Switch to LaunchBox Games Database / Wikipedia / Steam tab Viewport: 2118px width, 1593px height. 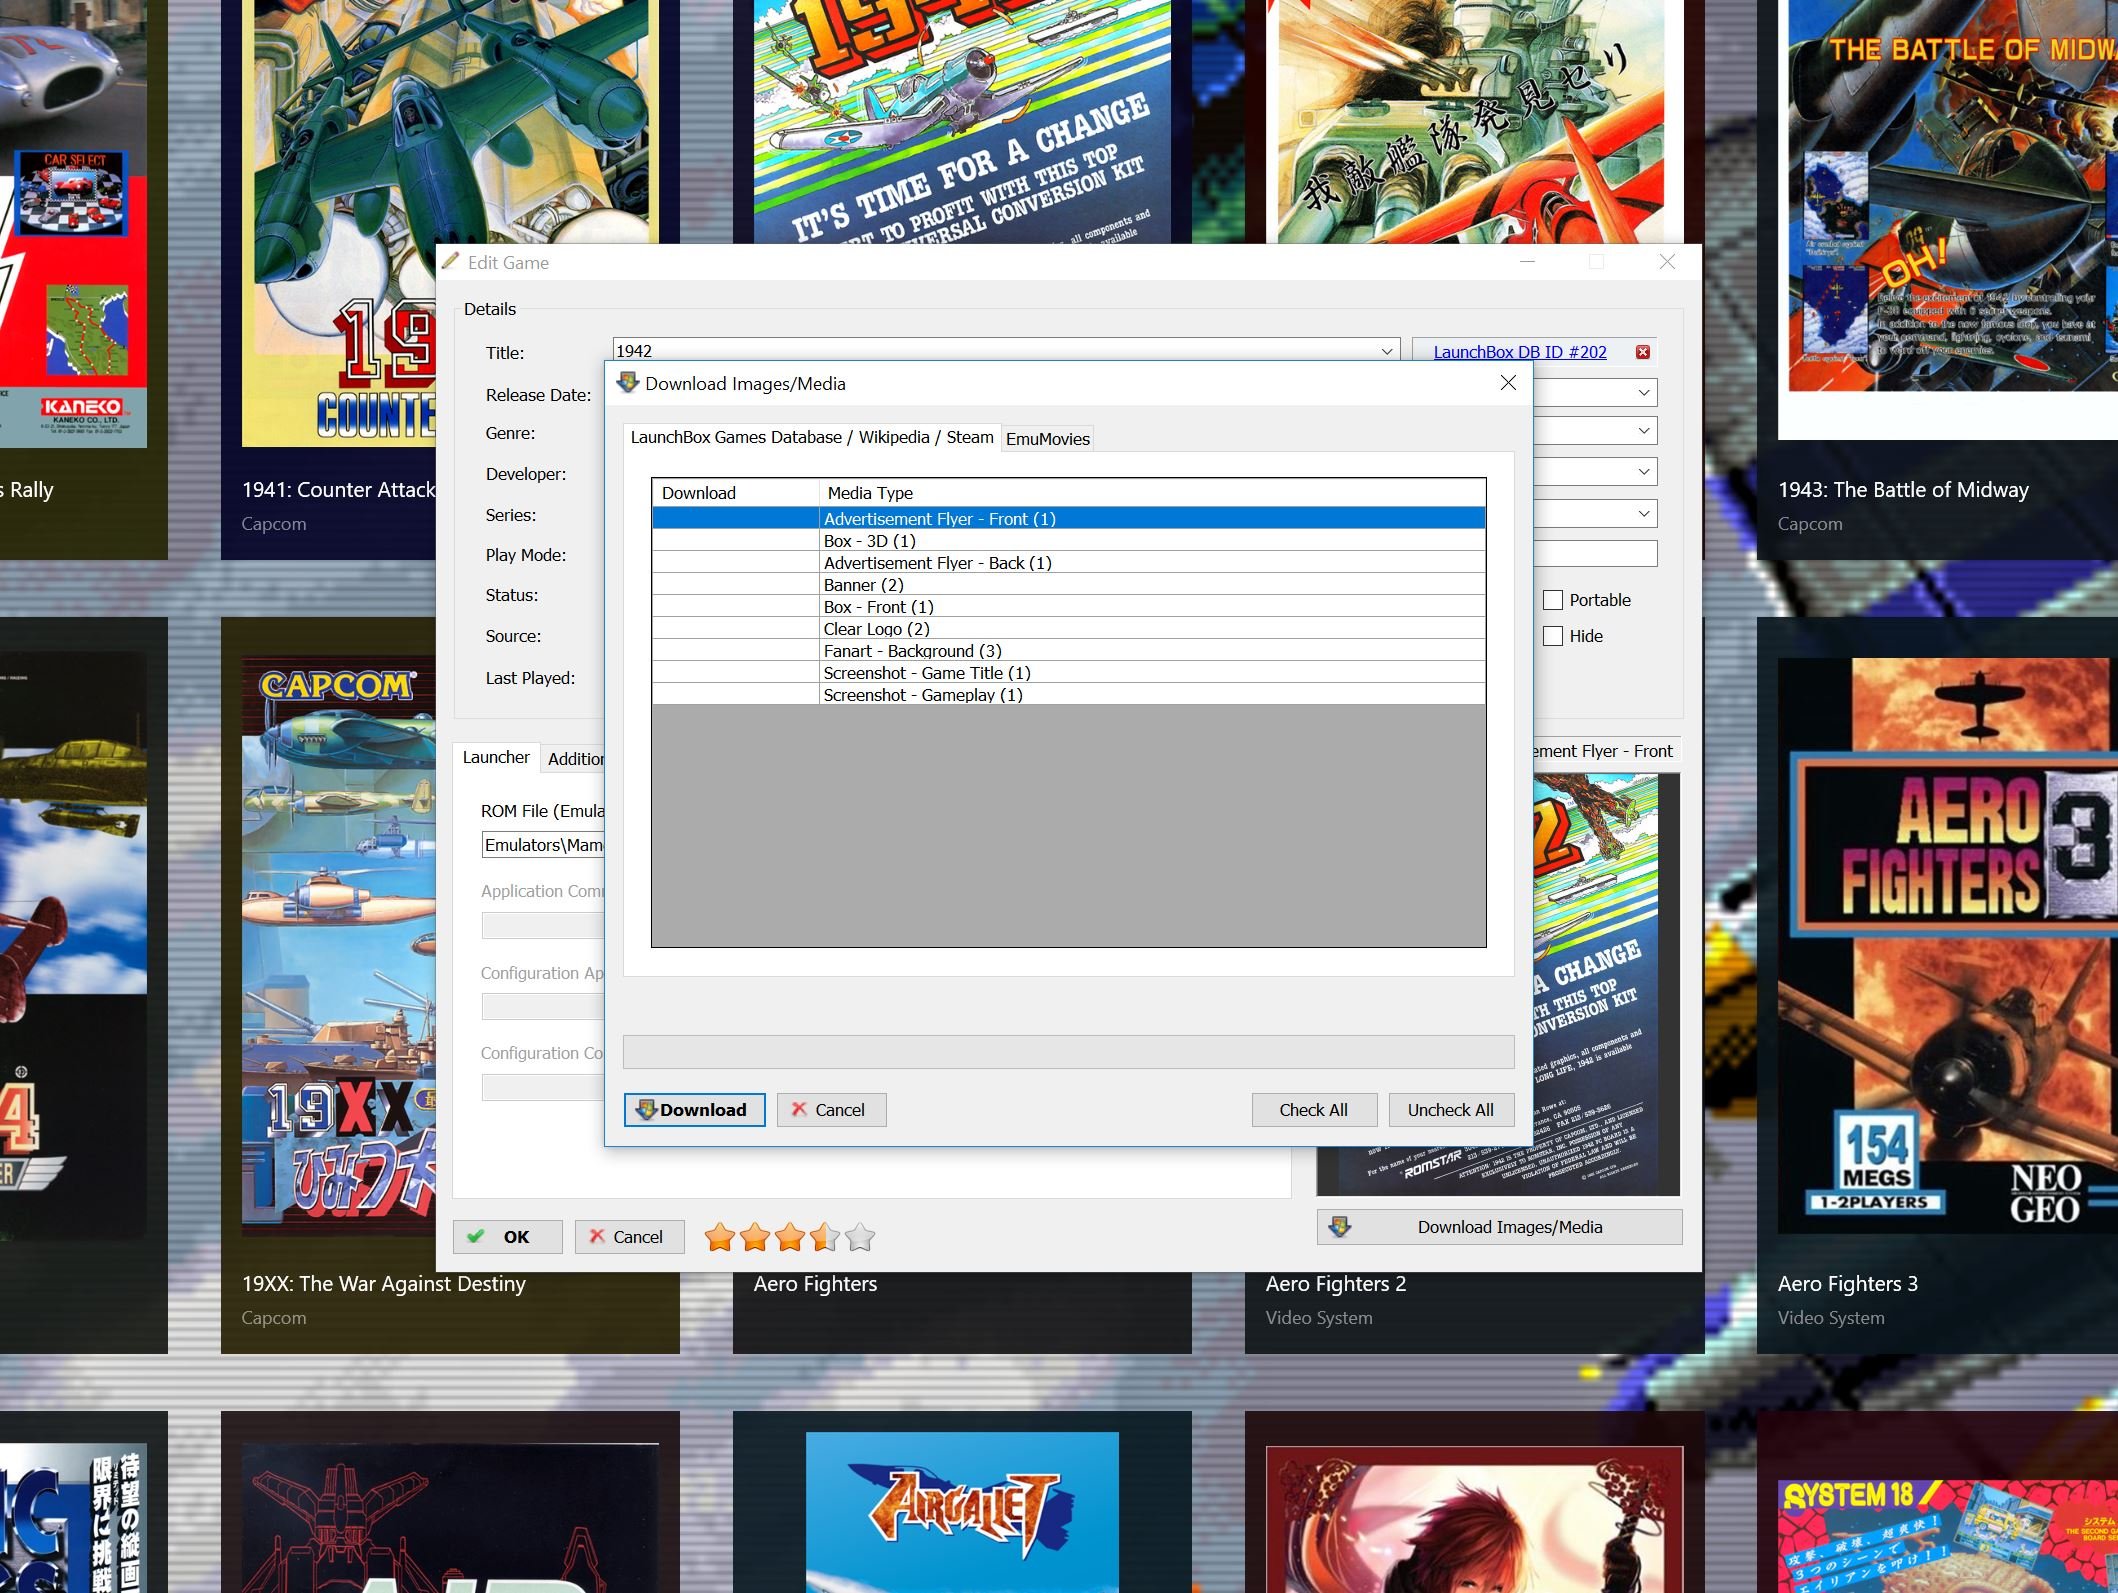coord(812,437)
